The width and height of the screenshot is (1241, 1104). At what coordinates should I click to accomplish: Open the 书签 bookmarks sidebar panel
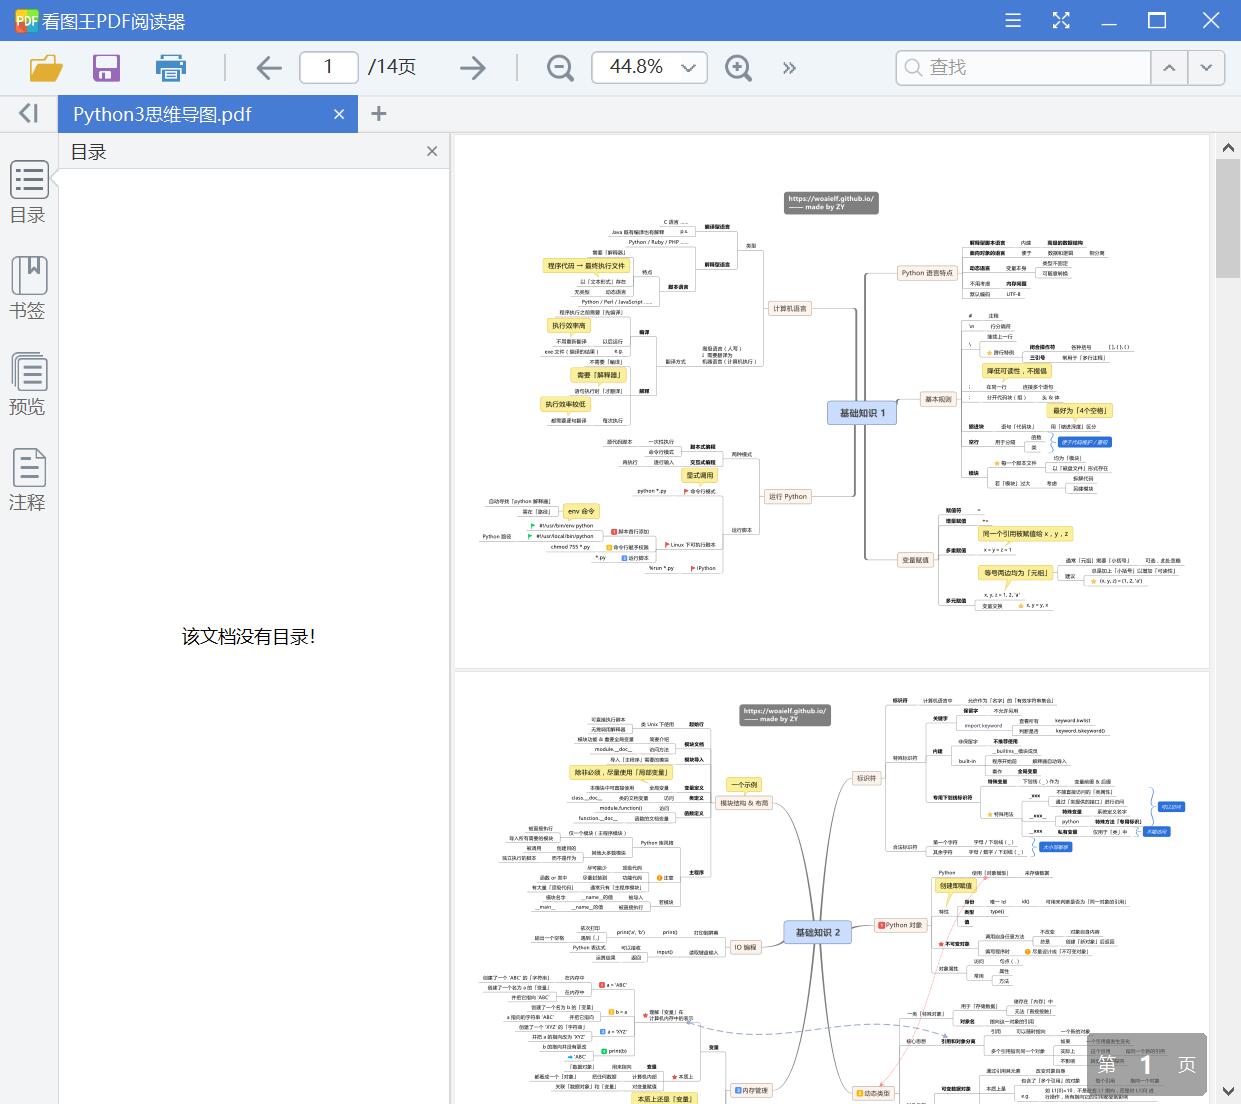point(28,288)
